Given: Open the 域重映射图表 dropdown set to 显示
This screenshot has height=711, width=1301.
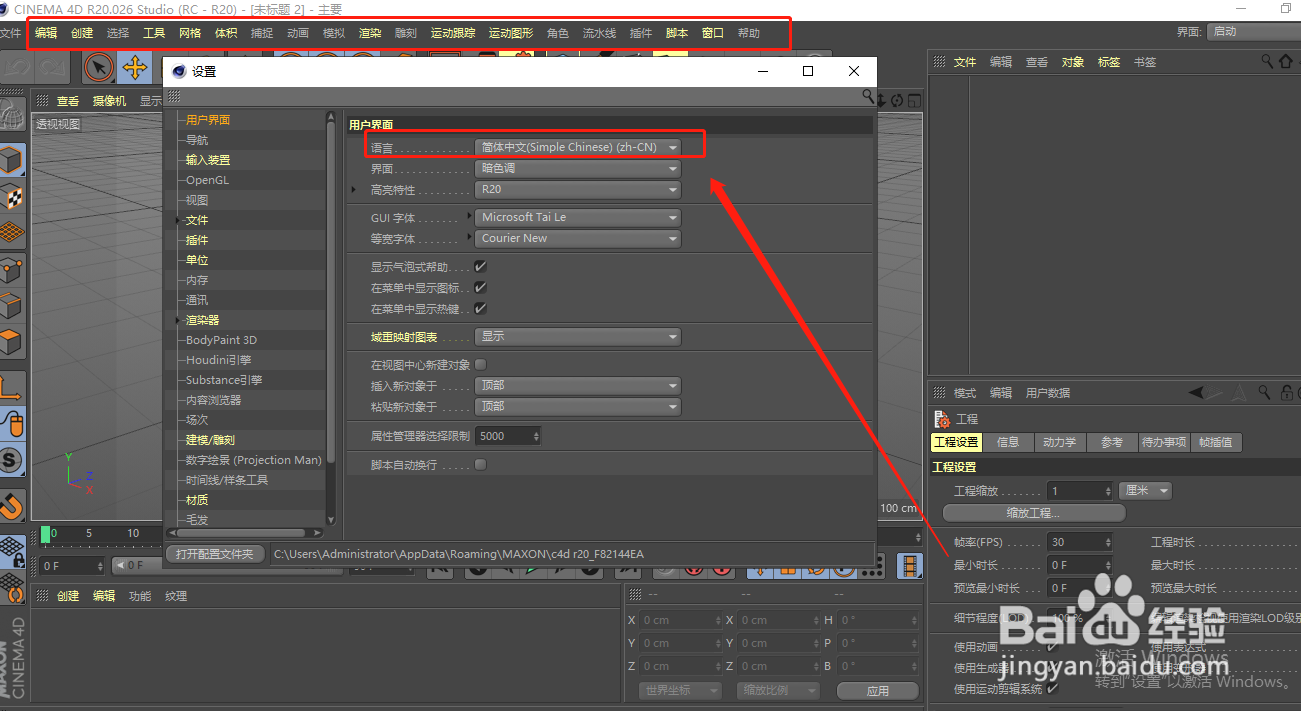Looking at the screenshot, I should (x=577, y=337).
